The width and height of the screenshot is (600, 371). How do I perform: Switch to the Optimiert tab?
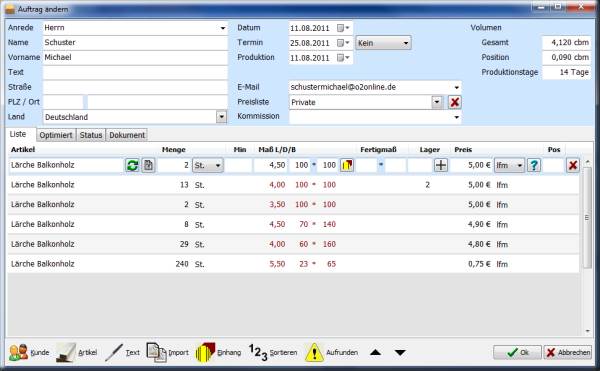click(56, 135)
